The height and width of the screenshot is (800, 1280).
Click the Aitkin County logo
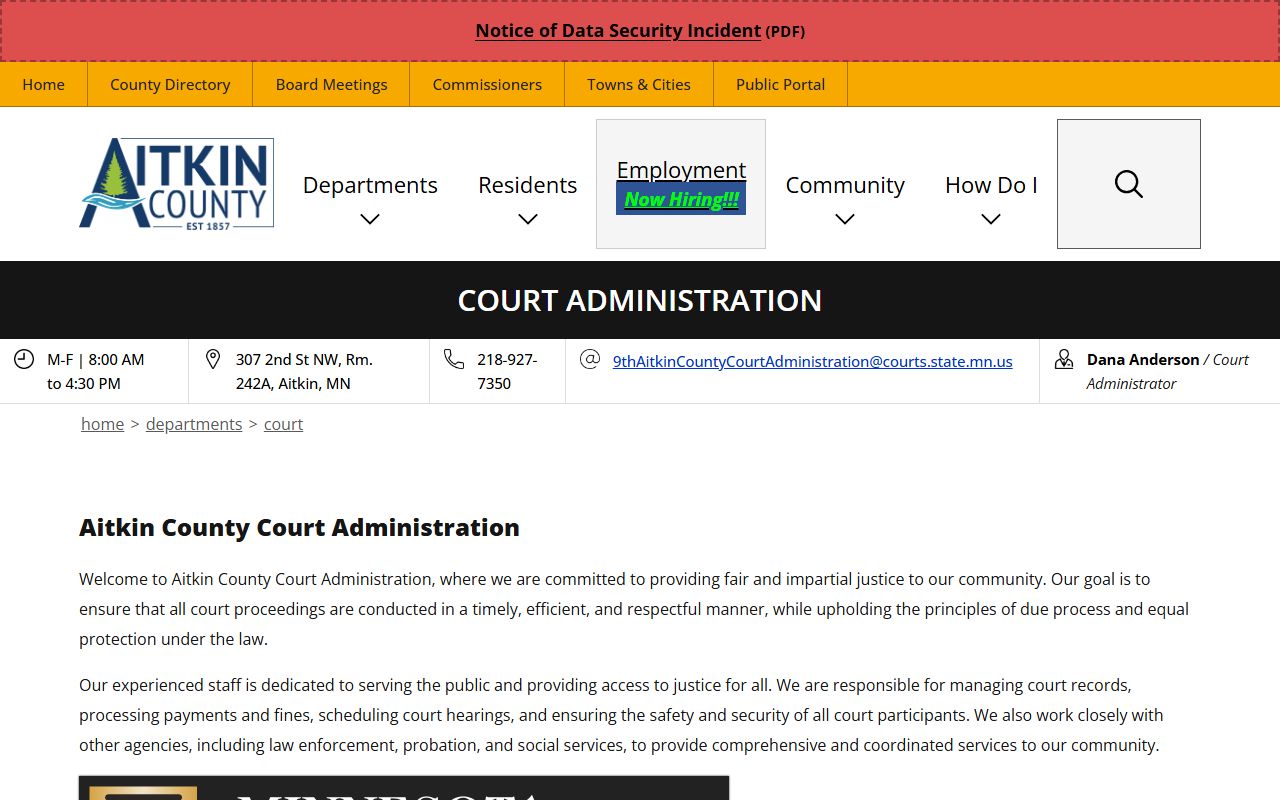pyautogui.click(x=177, y=184)
